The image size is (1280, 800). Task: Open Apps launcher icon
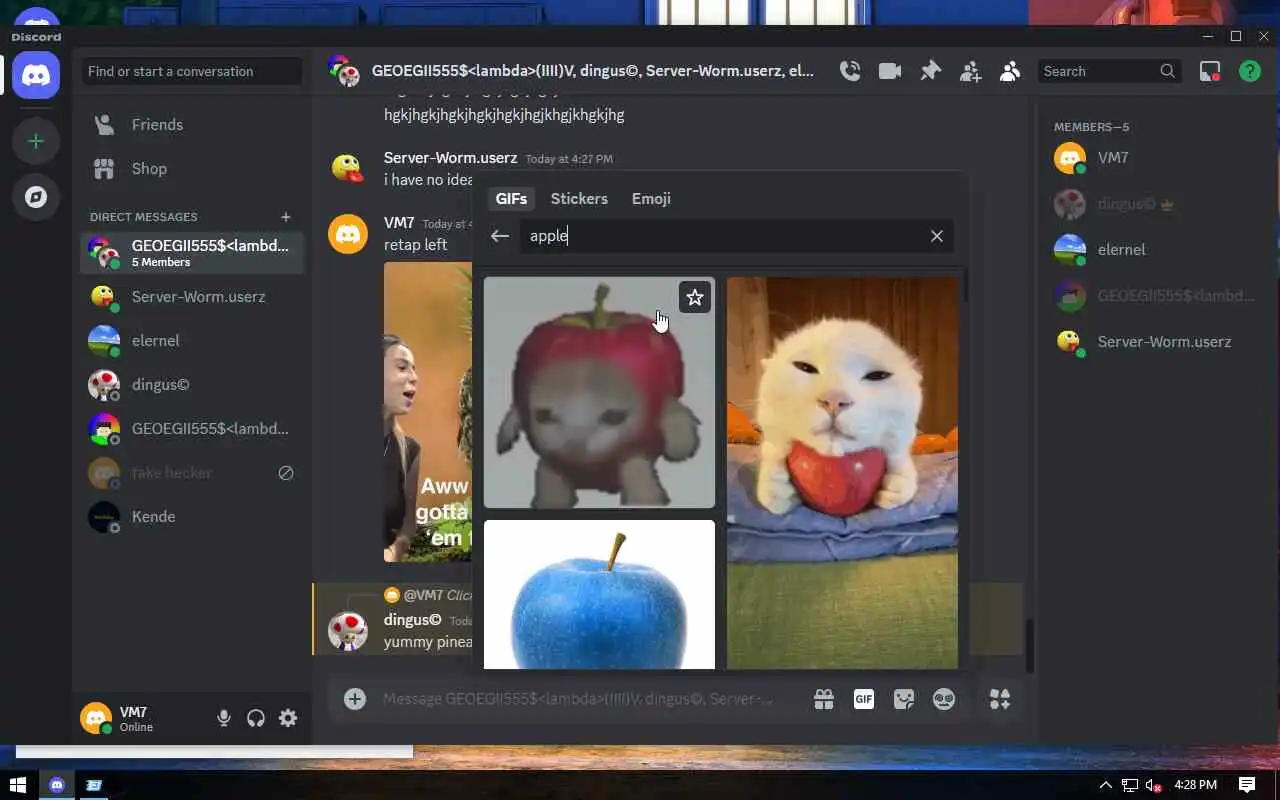tap(1000, 699)
